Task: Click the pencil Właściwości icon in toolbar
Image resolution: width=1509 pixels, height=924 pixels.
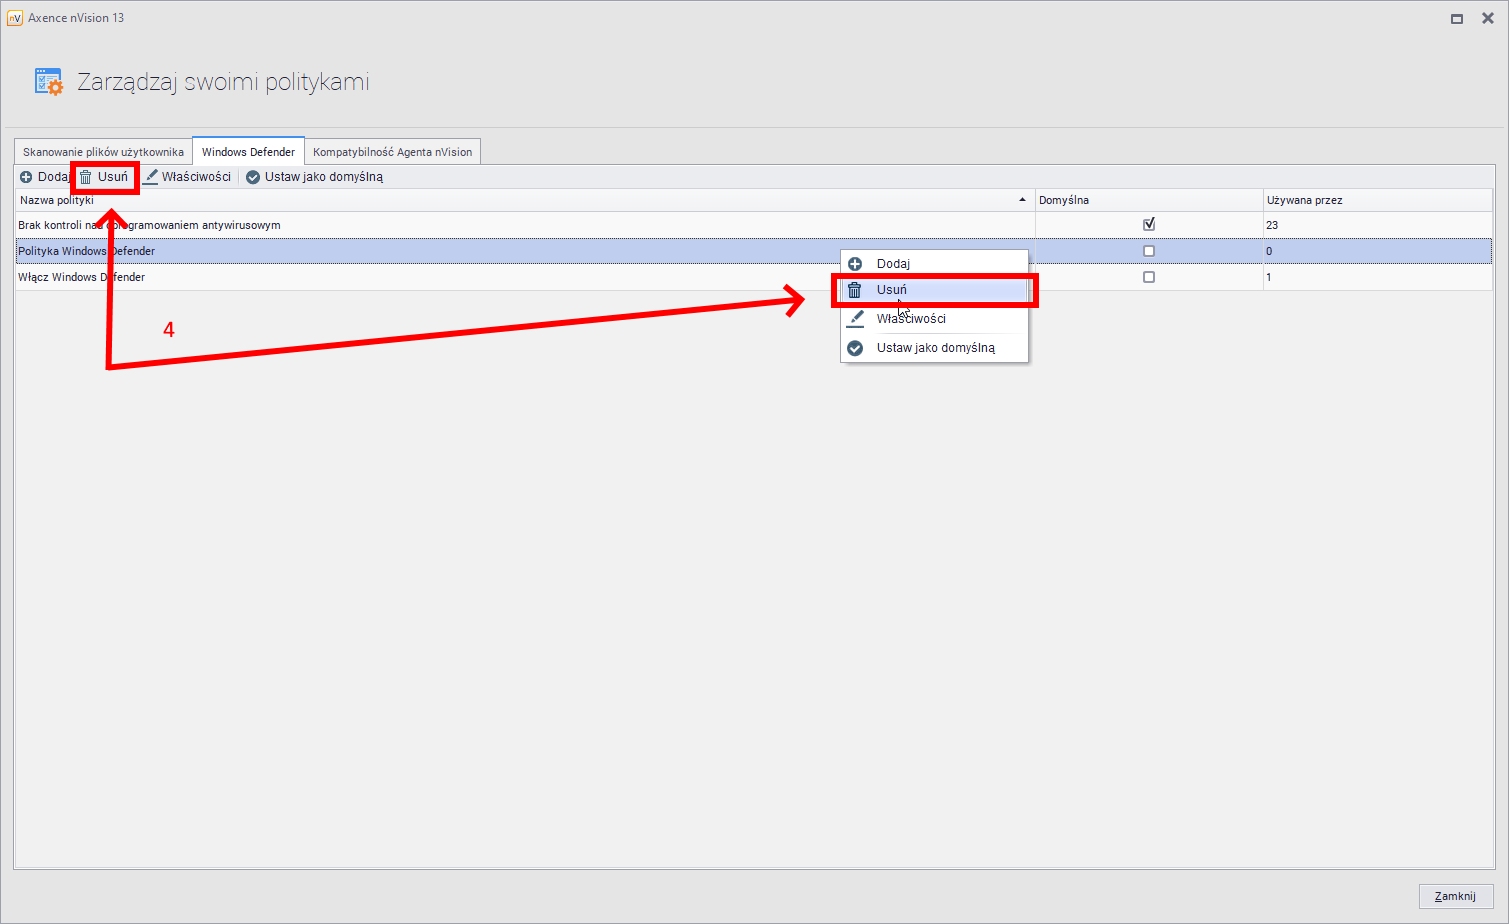Action: pyautogui.click(x=151, y=177)
